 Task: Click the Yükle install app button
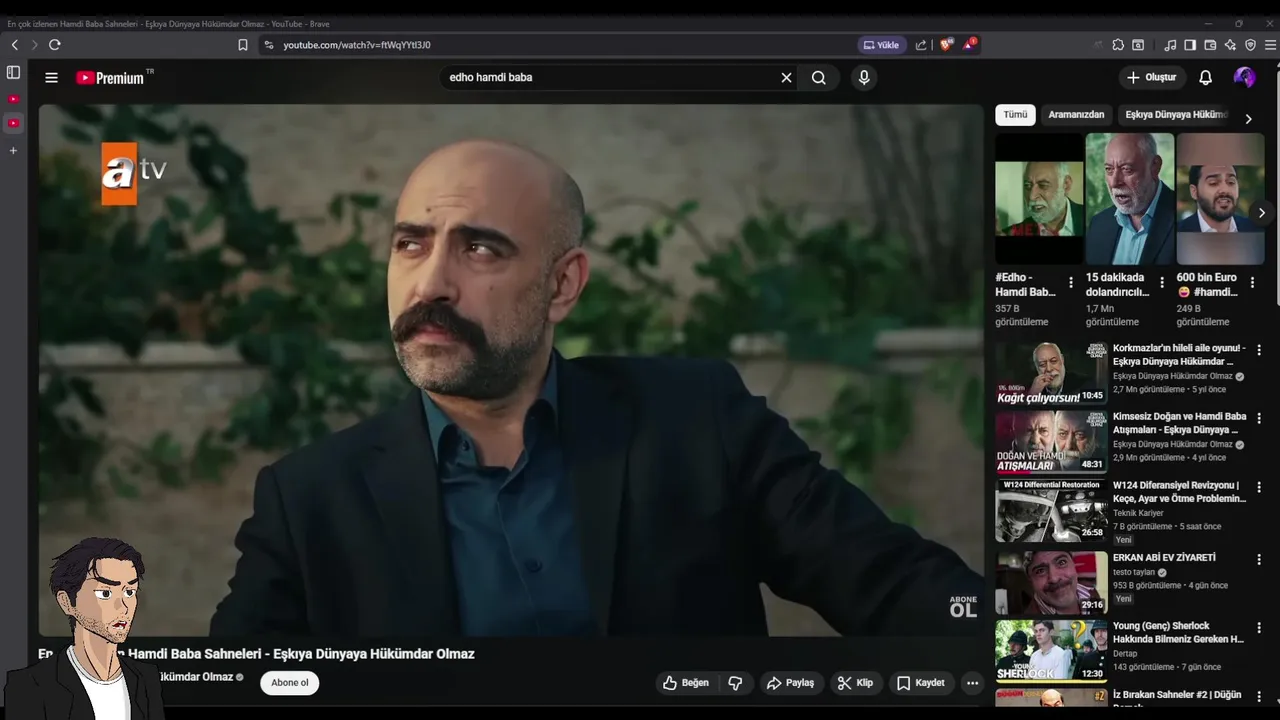coord(882,45)
